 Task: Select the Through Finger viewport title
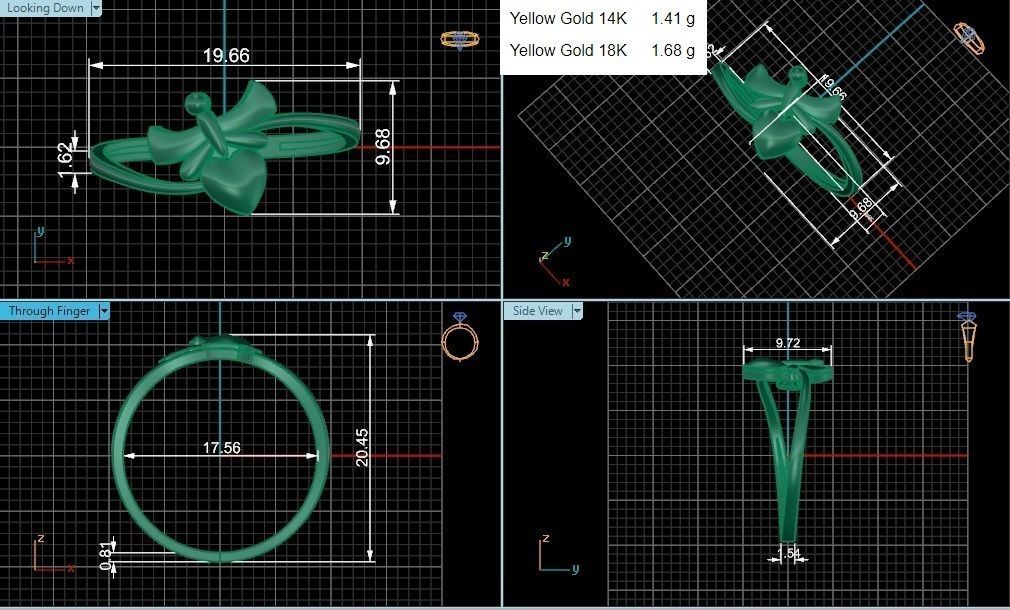49,311
